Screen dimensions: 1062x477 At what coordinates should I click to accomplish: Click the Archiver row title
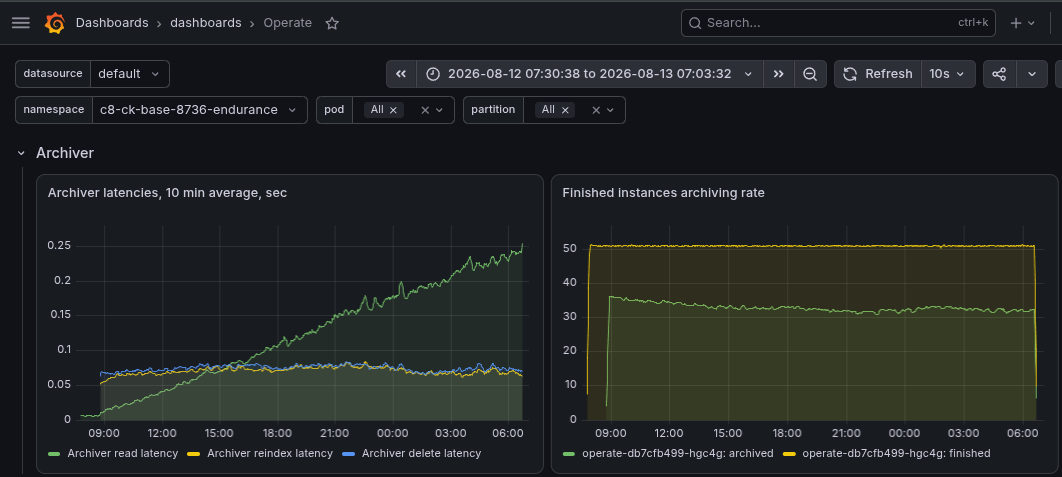[65, 153]
